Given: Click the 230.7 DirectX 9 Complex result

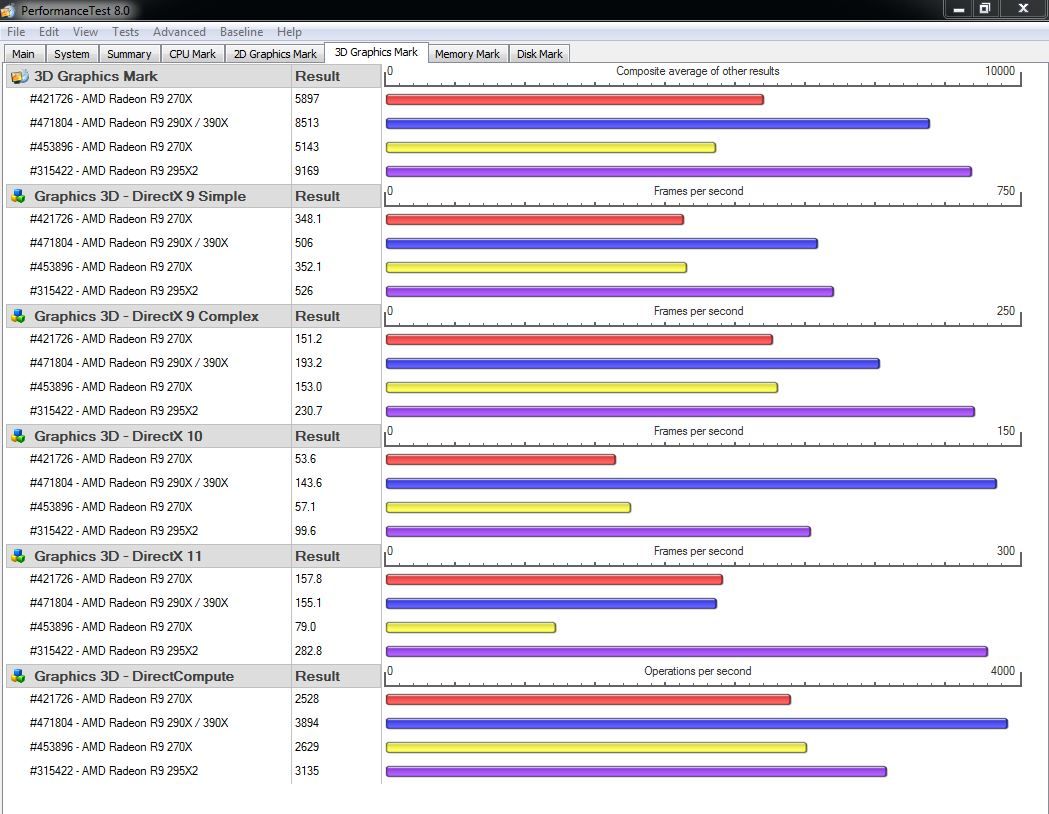Looking at the screenshot, I should point(308,411).
